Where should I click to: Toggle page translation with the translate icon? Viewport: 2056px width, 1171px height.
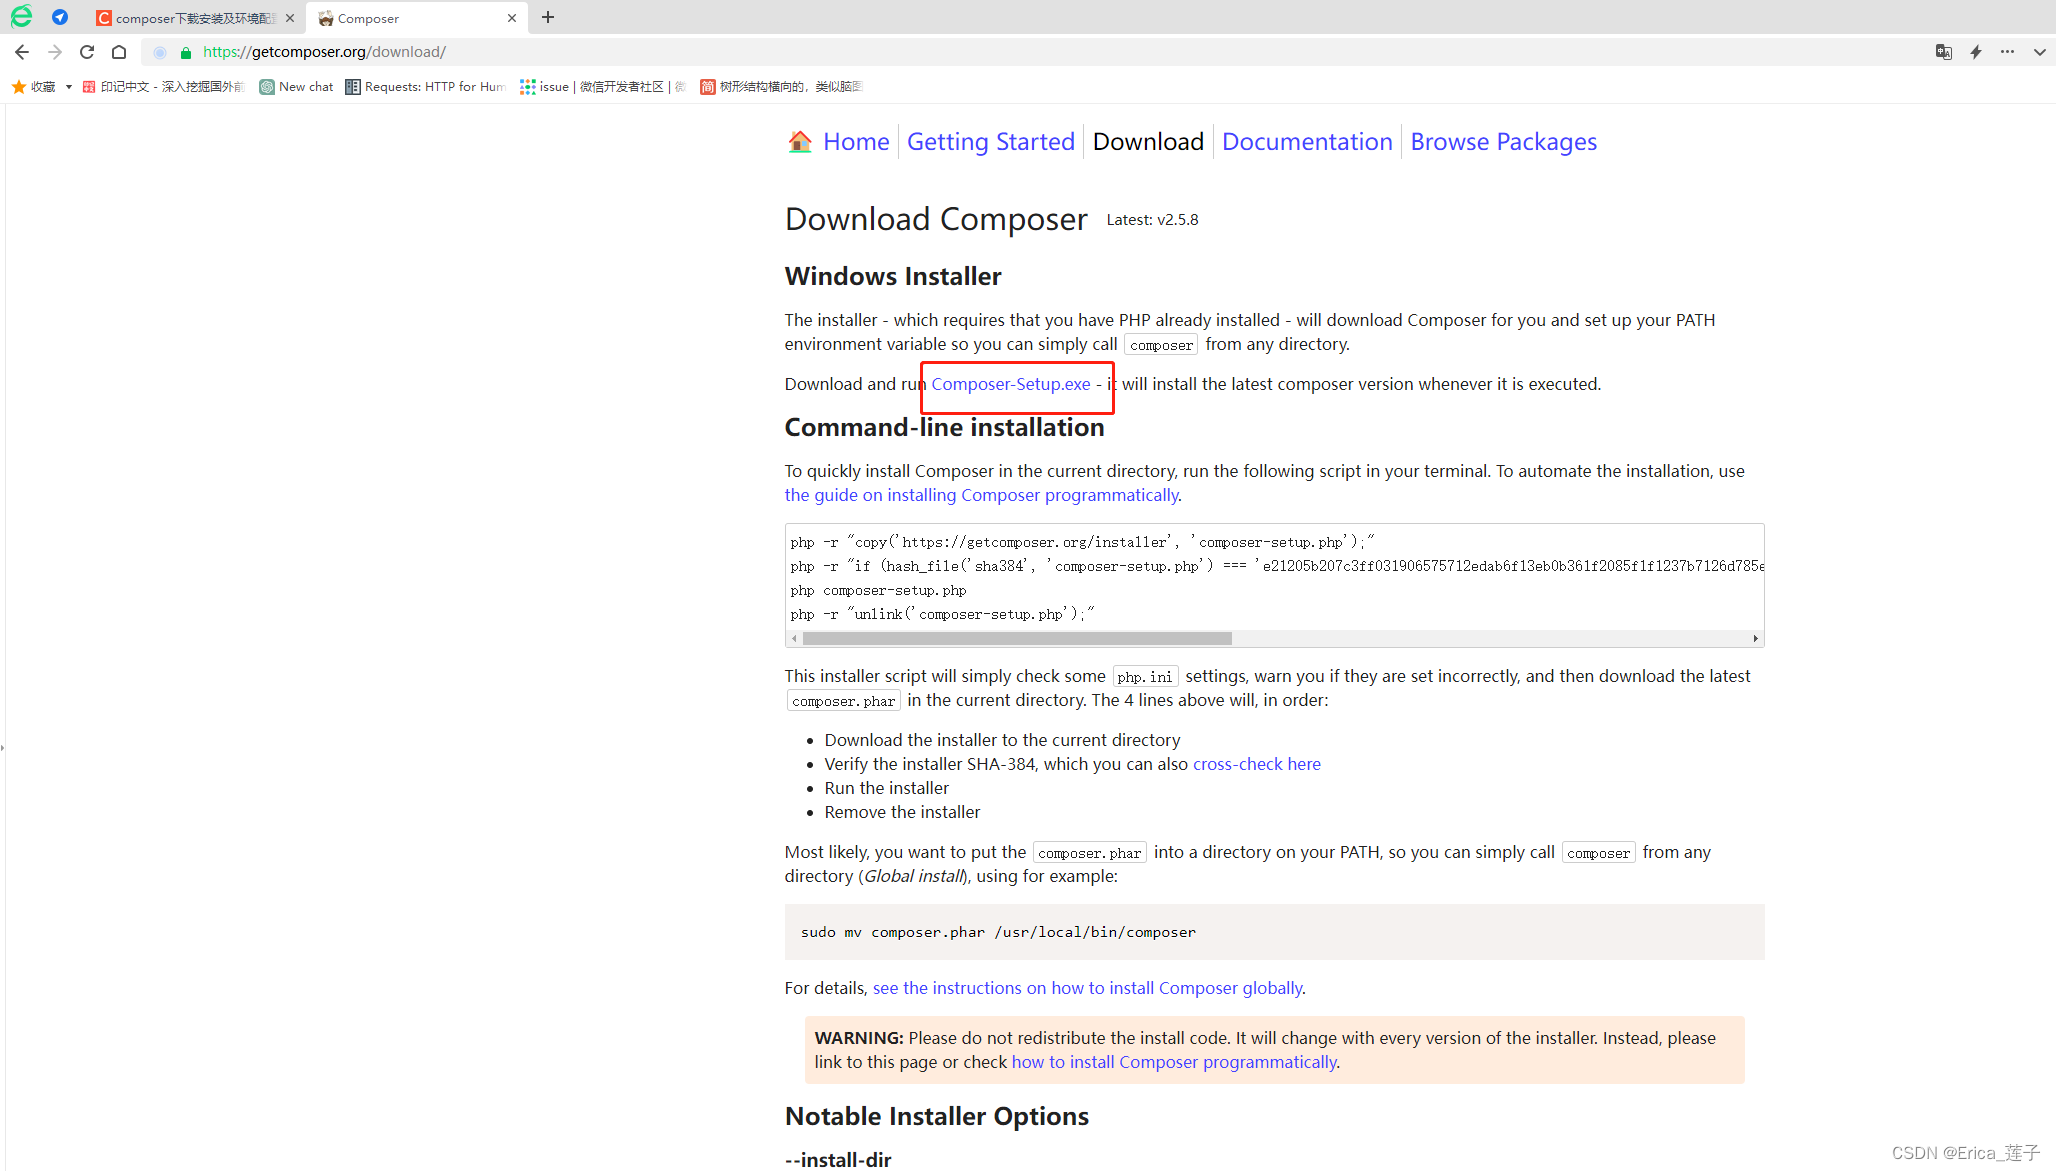(x=1944, y=52)
